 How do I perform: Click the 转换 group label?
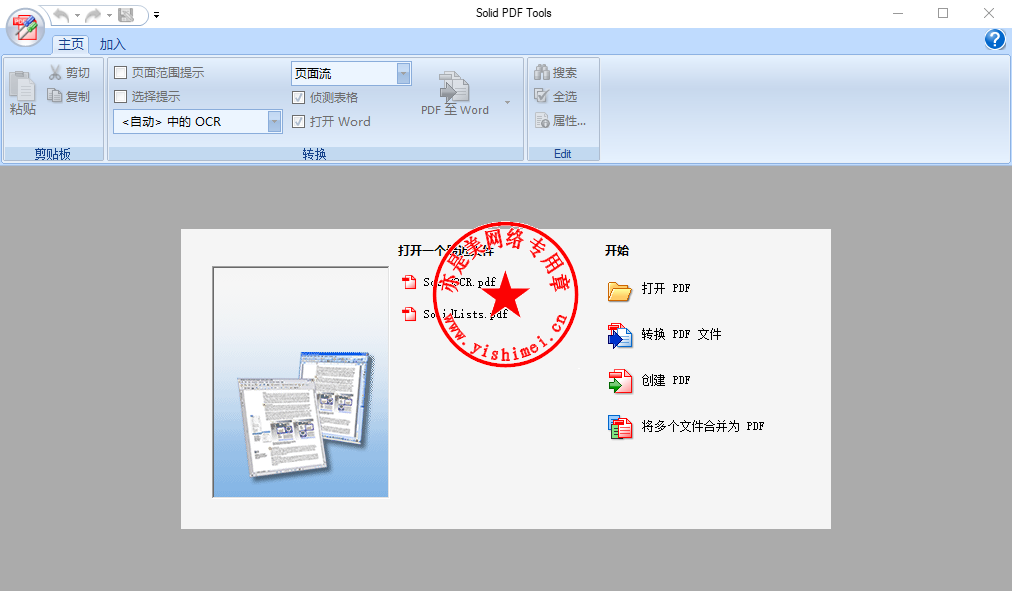tap(314, 154)
